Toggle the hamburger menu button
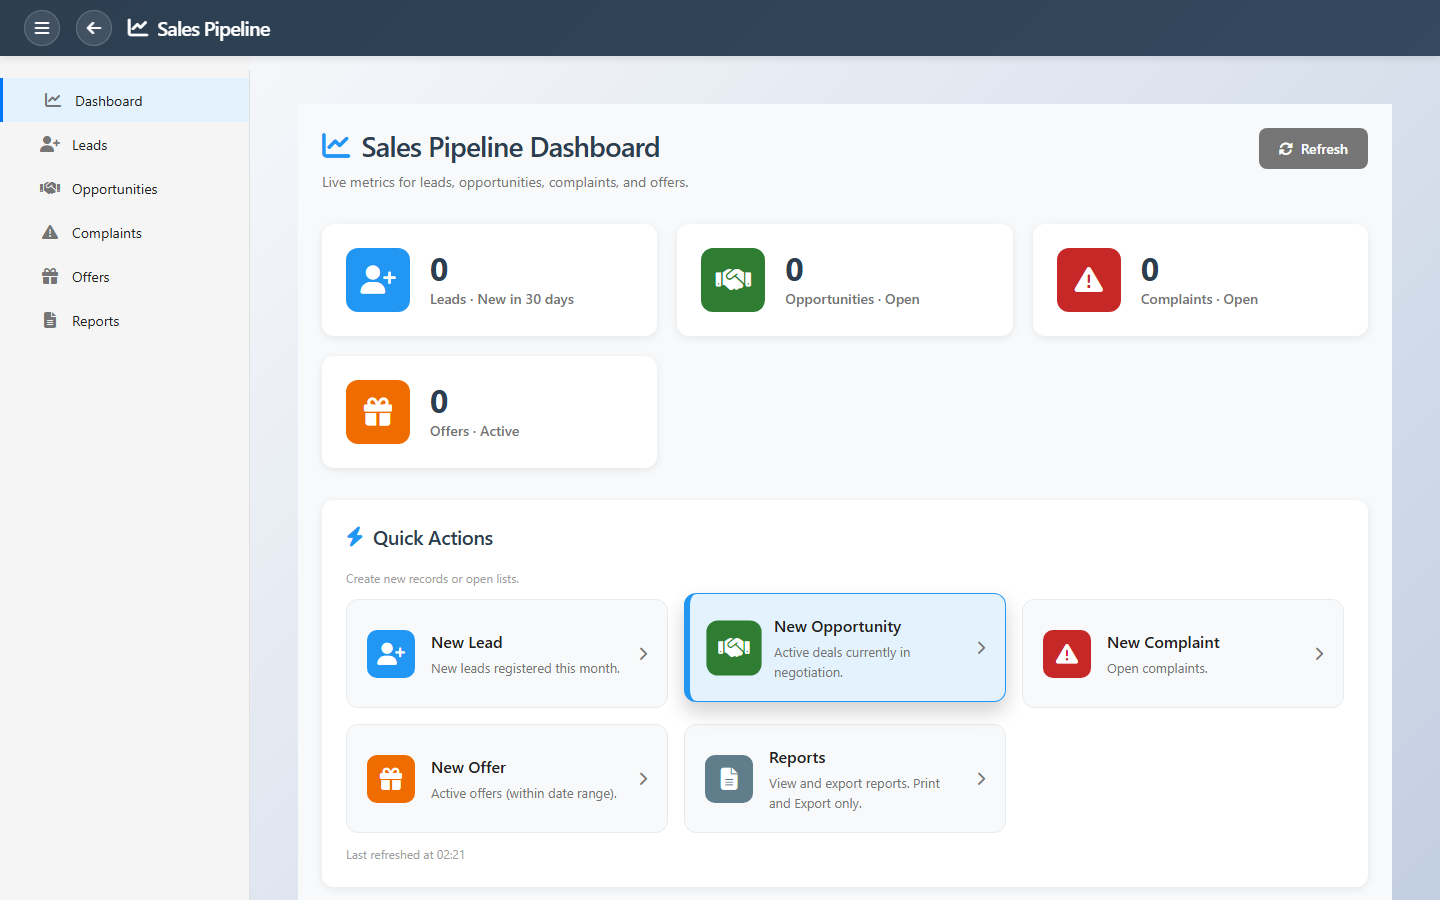 (x=42, y=28)
